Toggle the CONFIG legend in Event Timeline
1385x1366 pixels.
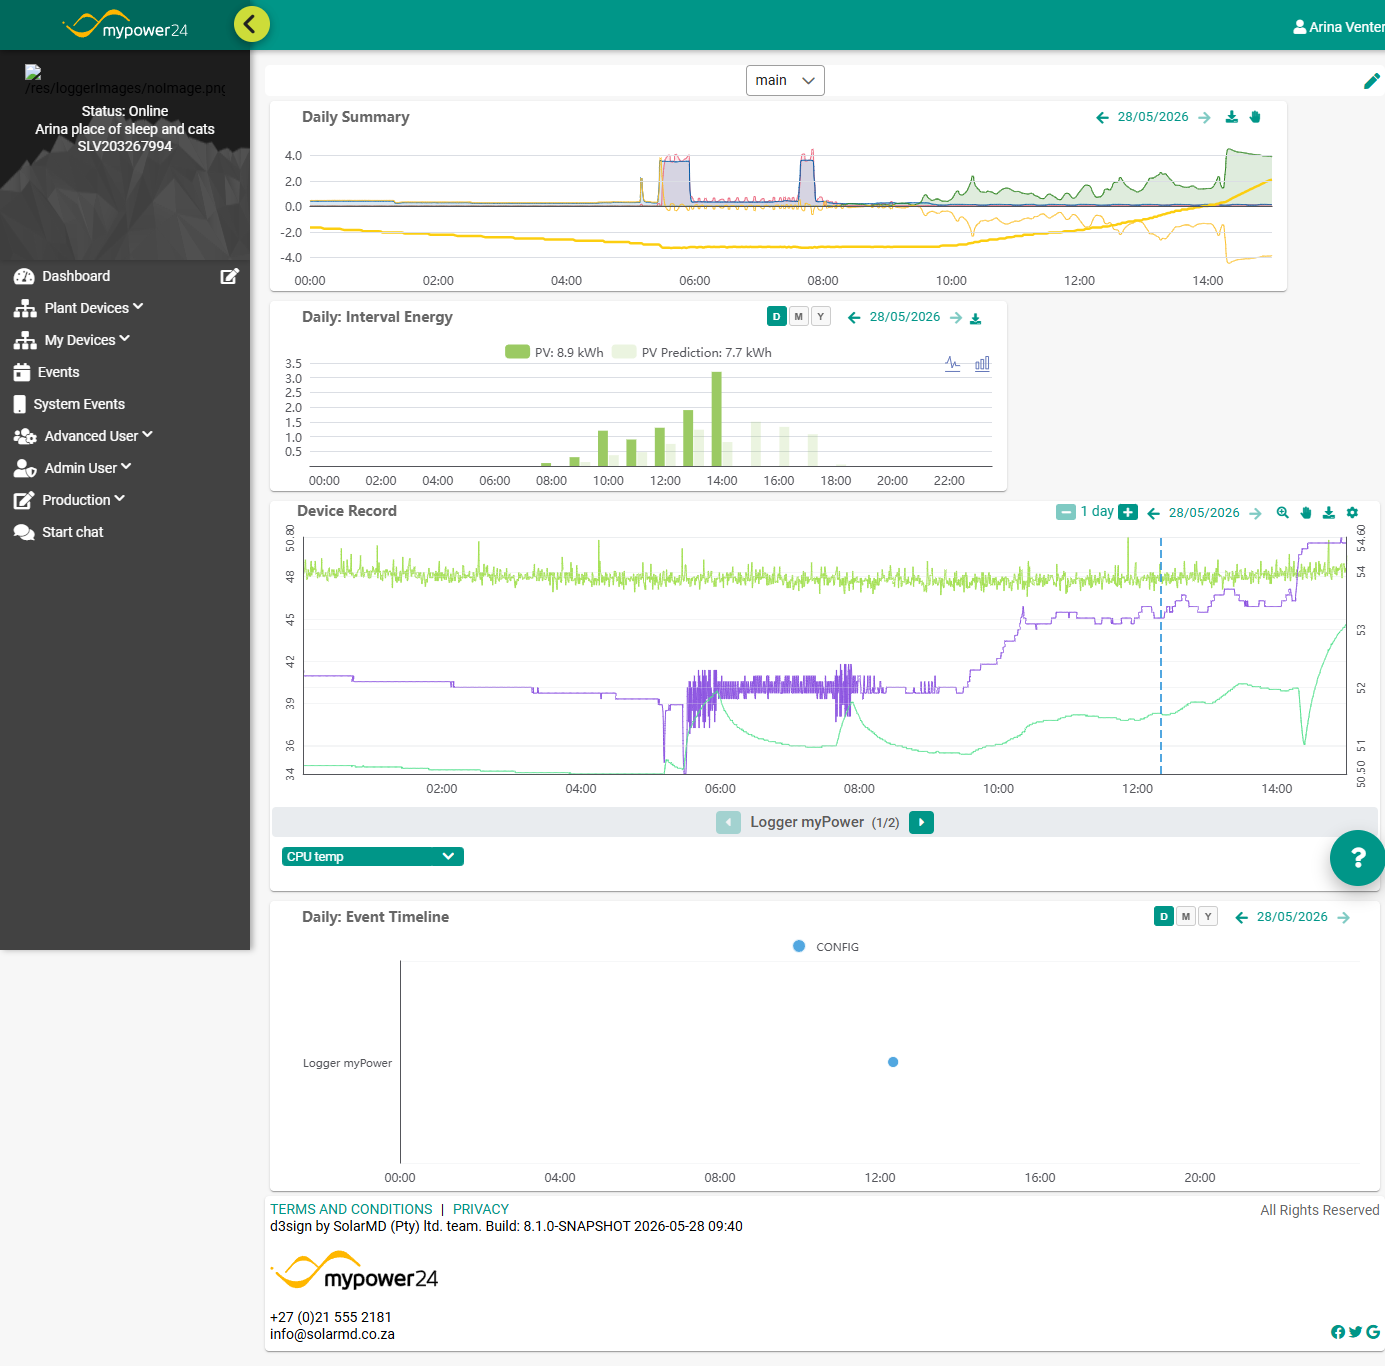(x=826, y=946)
